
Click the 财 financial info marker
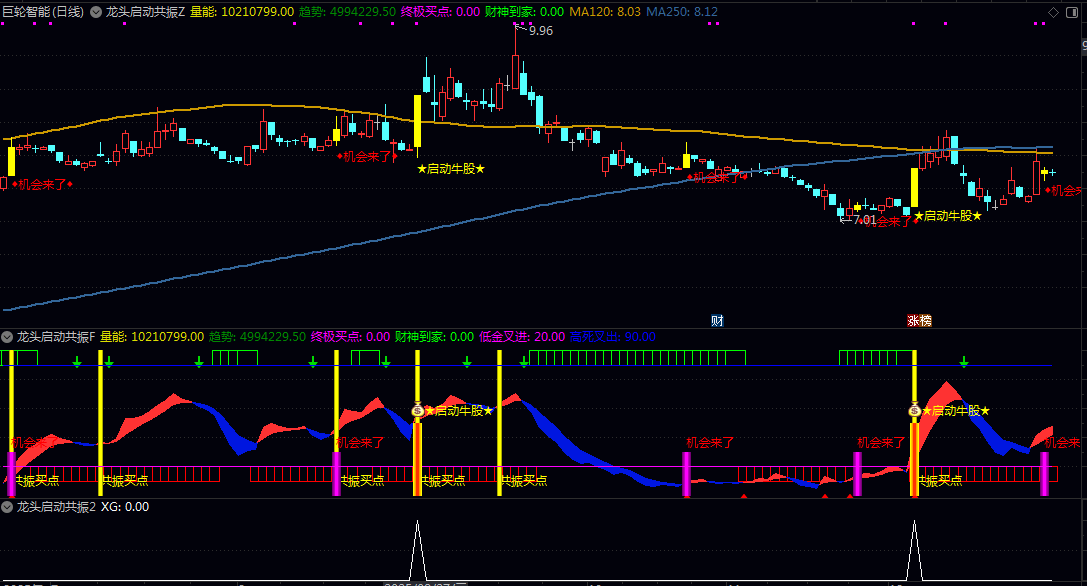pos(716,320)
